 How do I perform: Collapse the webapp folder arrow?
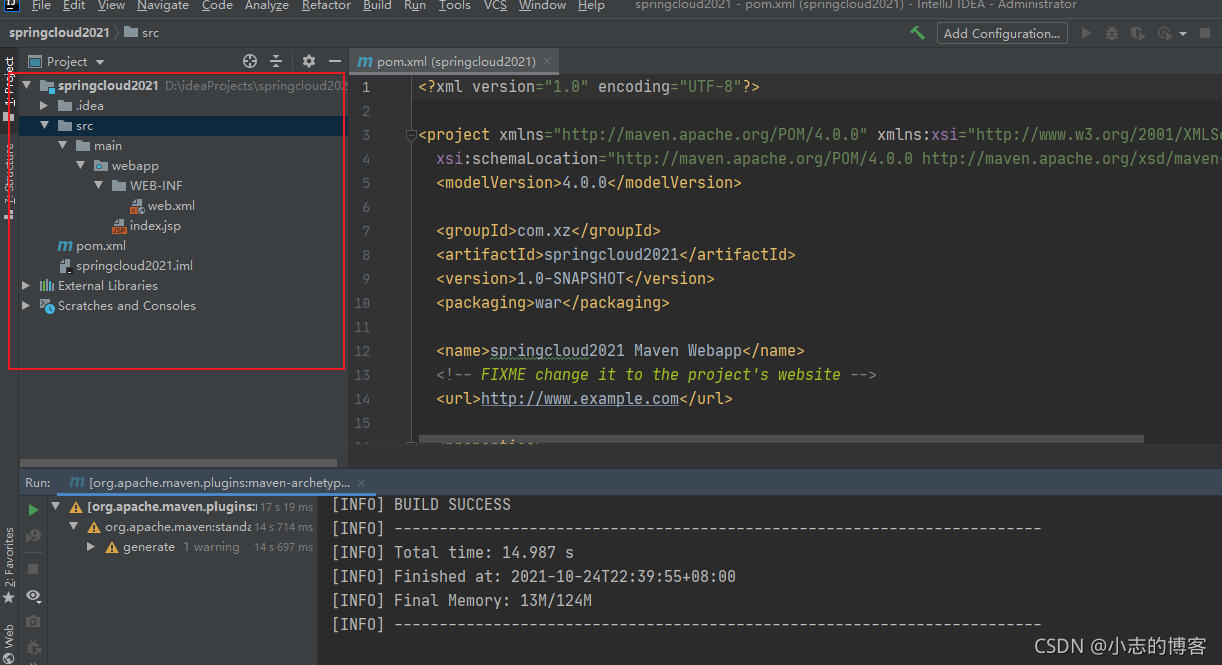click(81, 165)
